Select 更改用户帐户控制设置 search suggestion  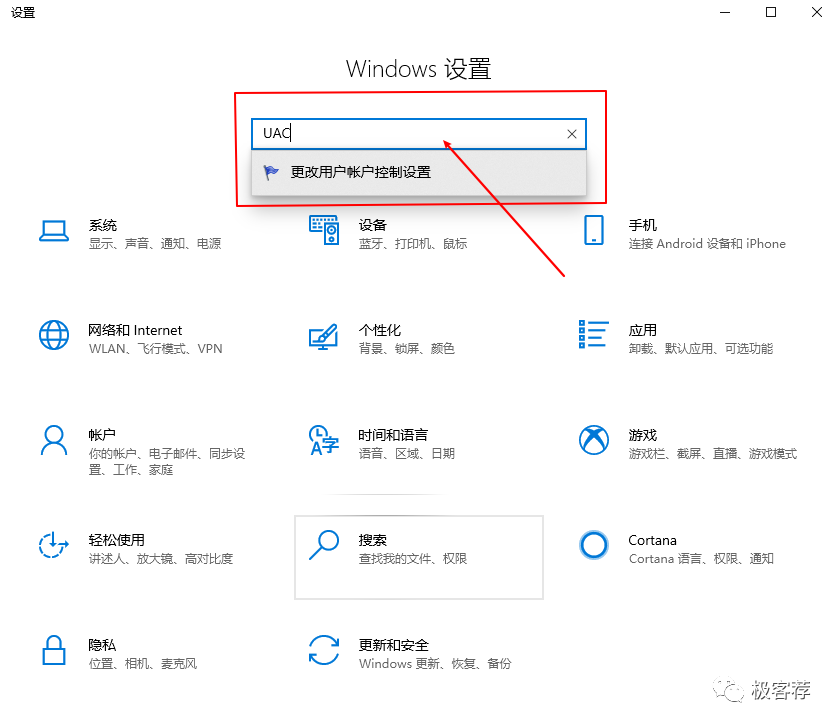[360, 172]
